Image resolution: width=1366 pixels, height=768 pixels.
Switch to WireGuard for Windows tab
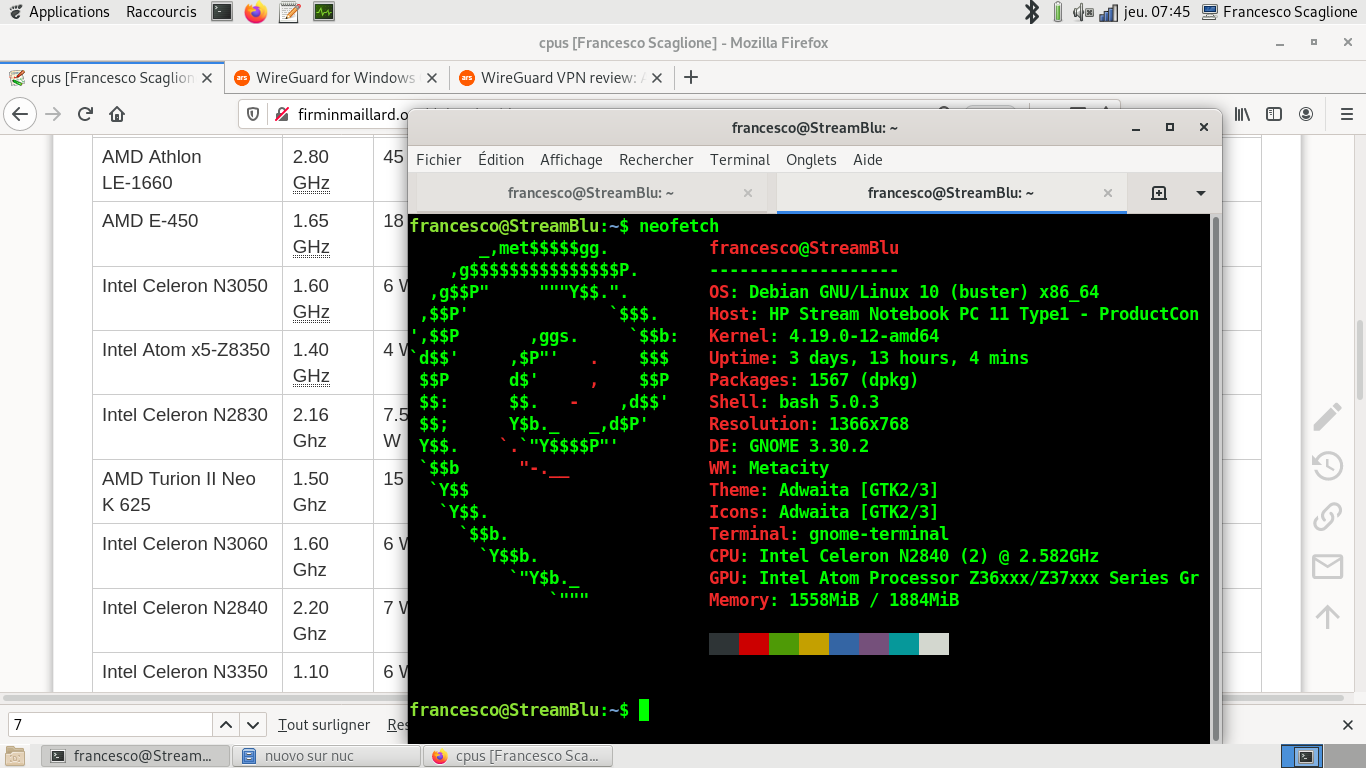(334, 78)
